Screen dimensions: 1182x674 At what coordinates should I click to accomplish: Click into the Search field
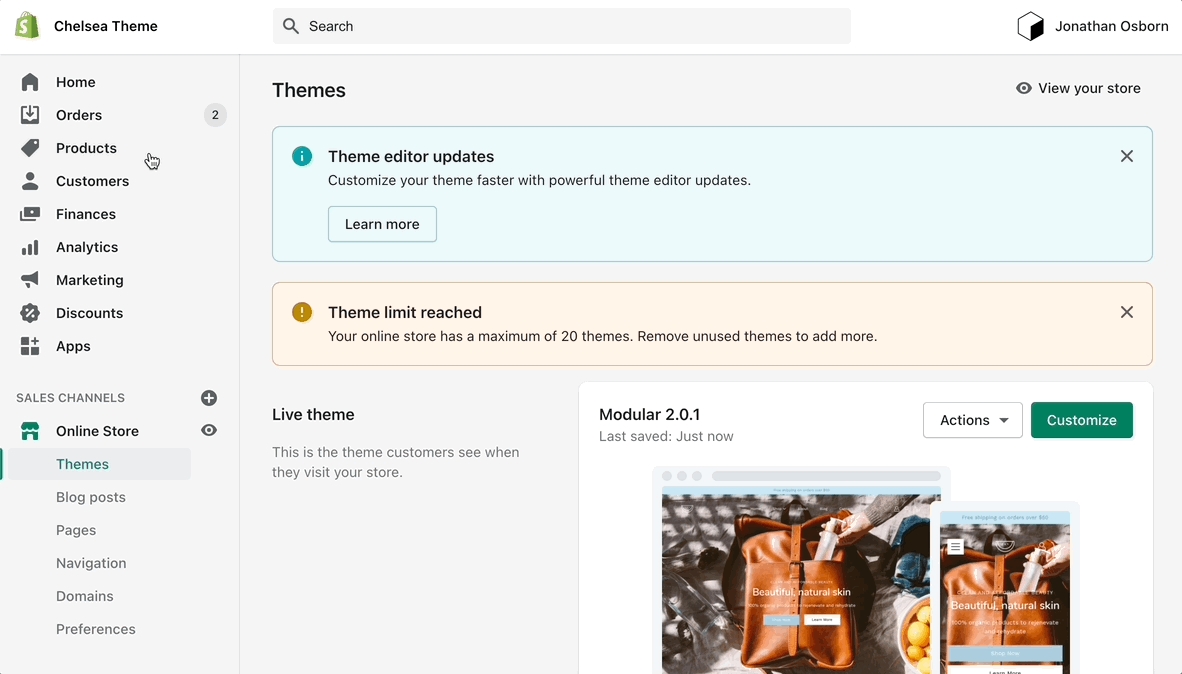click(x=561, y=26)
